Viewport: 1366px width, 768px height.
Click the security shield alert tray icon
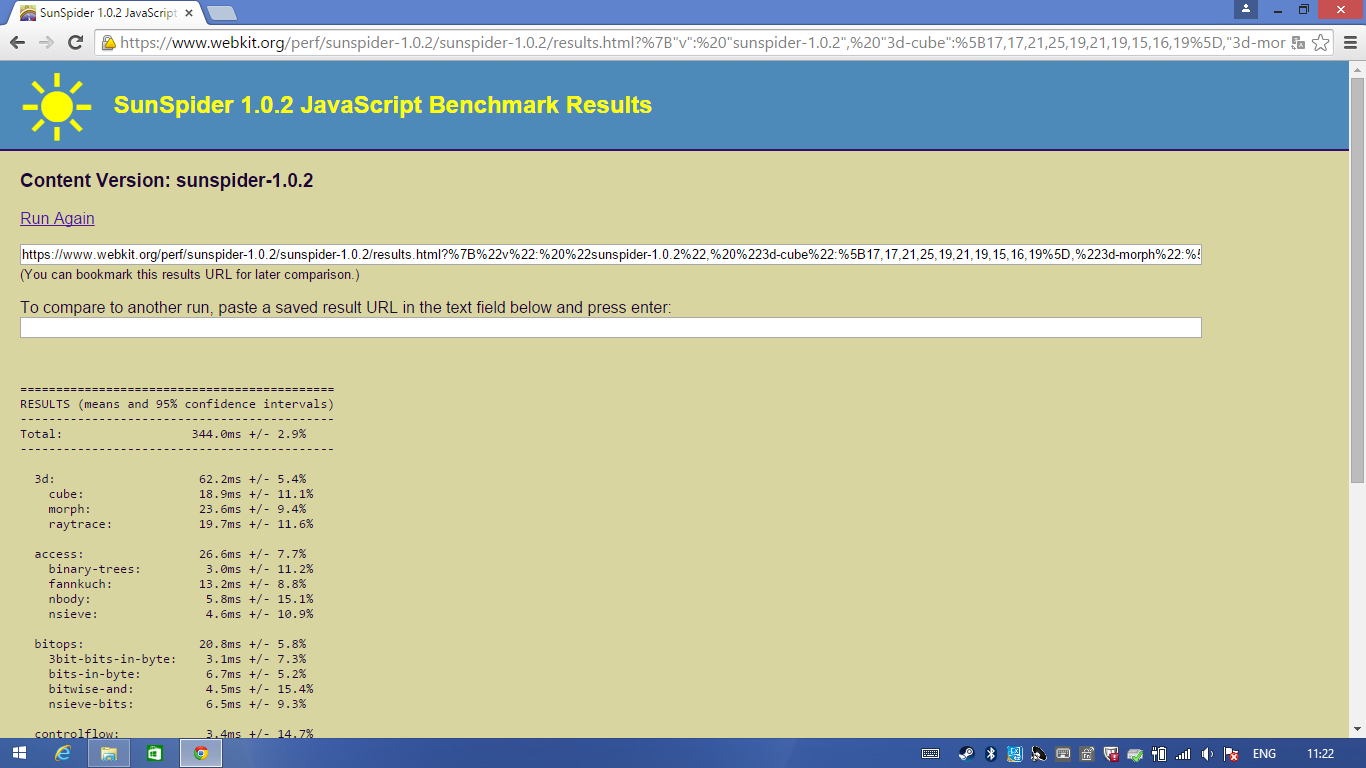pyautogui.click(x=1111, y=753)
